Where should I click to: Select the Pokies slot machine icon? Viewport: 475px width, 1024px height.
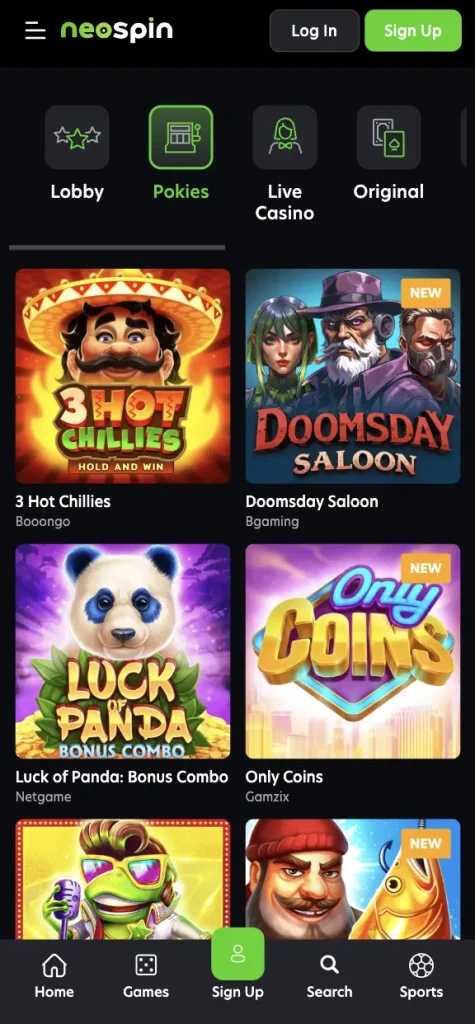[181, 137]
